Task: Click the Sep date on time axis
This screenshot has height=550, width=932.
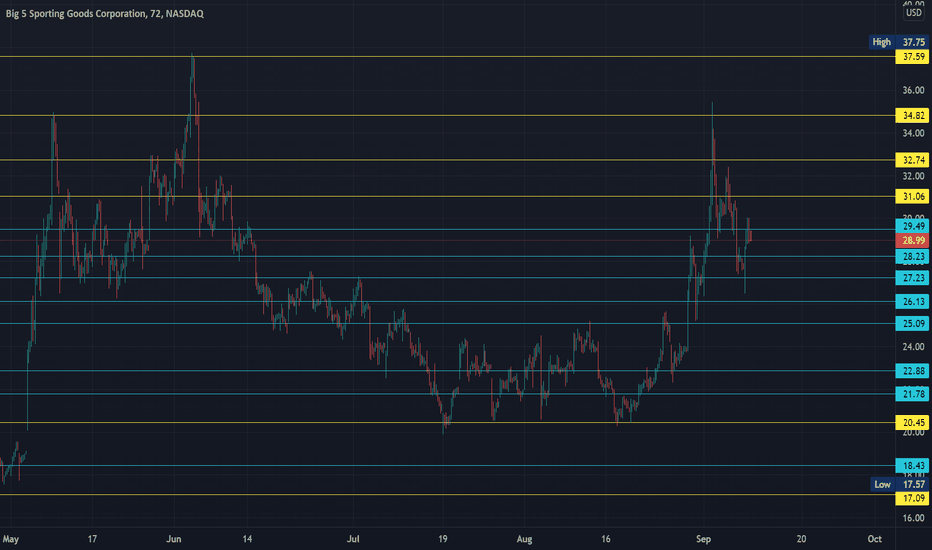Action: click(703, 539)
